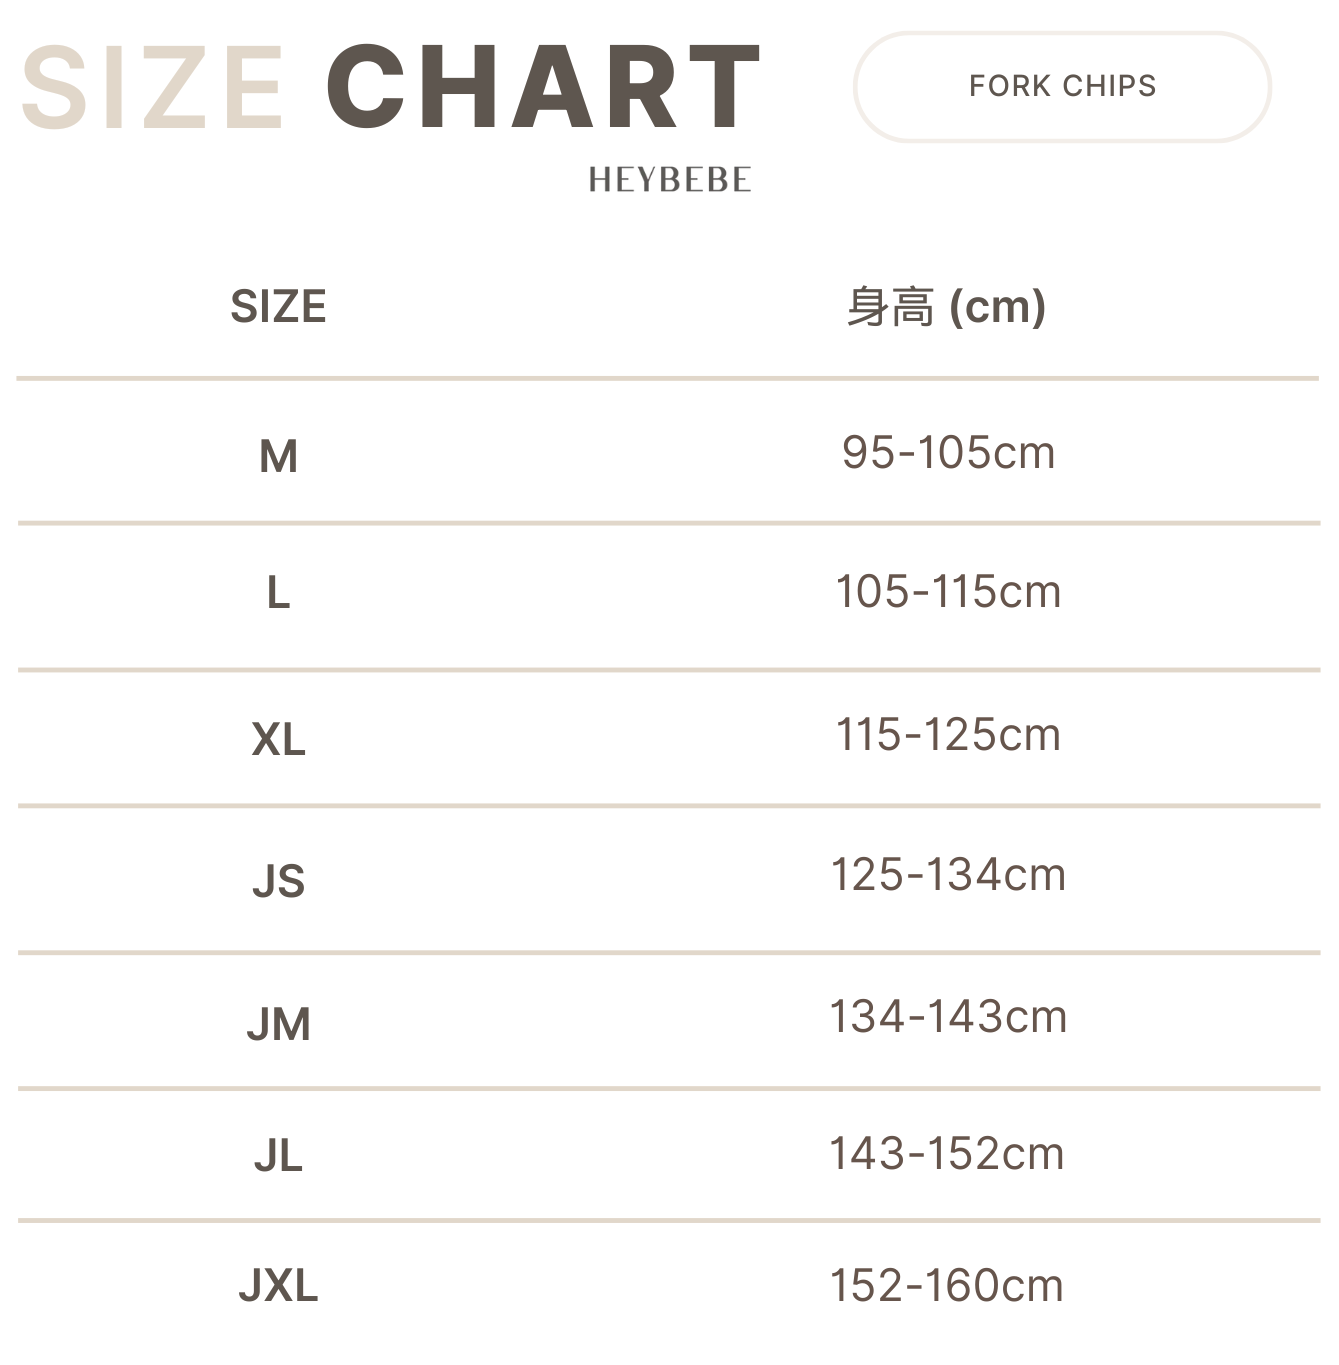Select the SIZE column header
This screenshot has height=1365, width=1339.
(278, 306)
